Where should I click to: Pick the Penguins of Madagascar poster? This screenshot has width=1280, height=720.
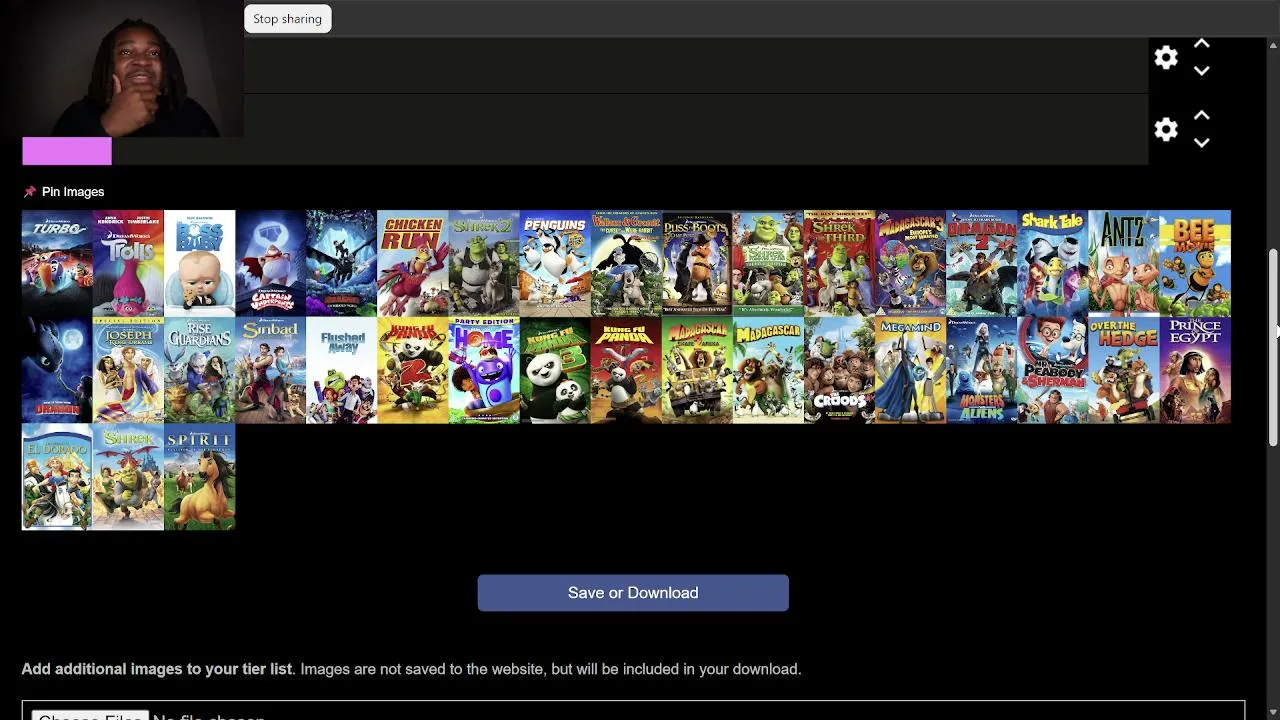coord(554,263)
